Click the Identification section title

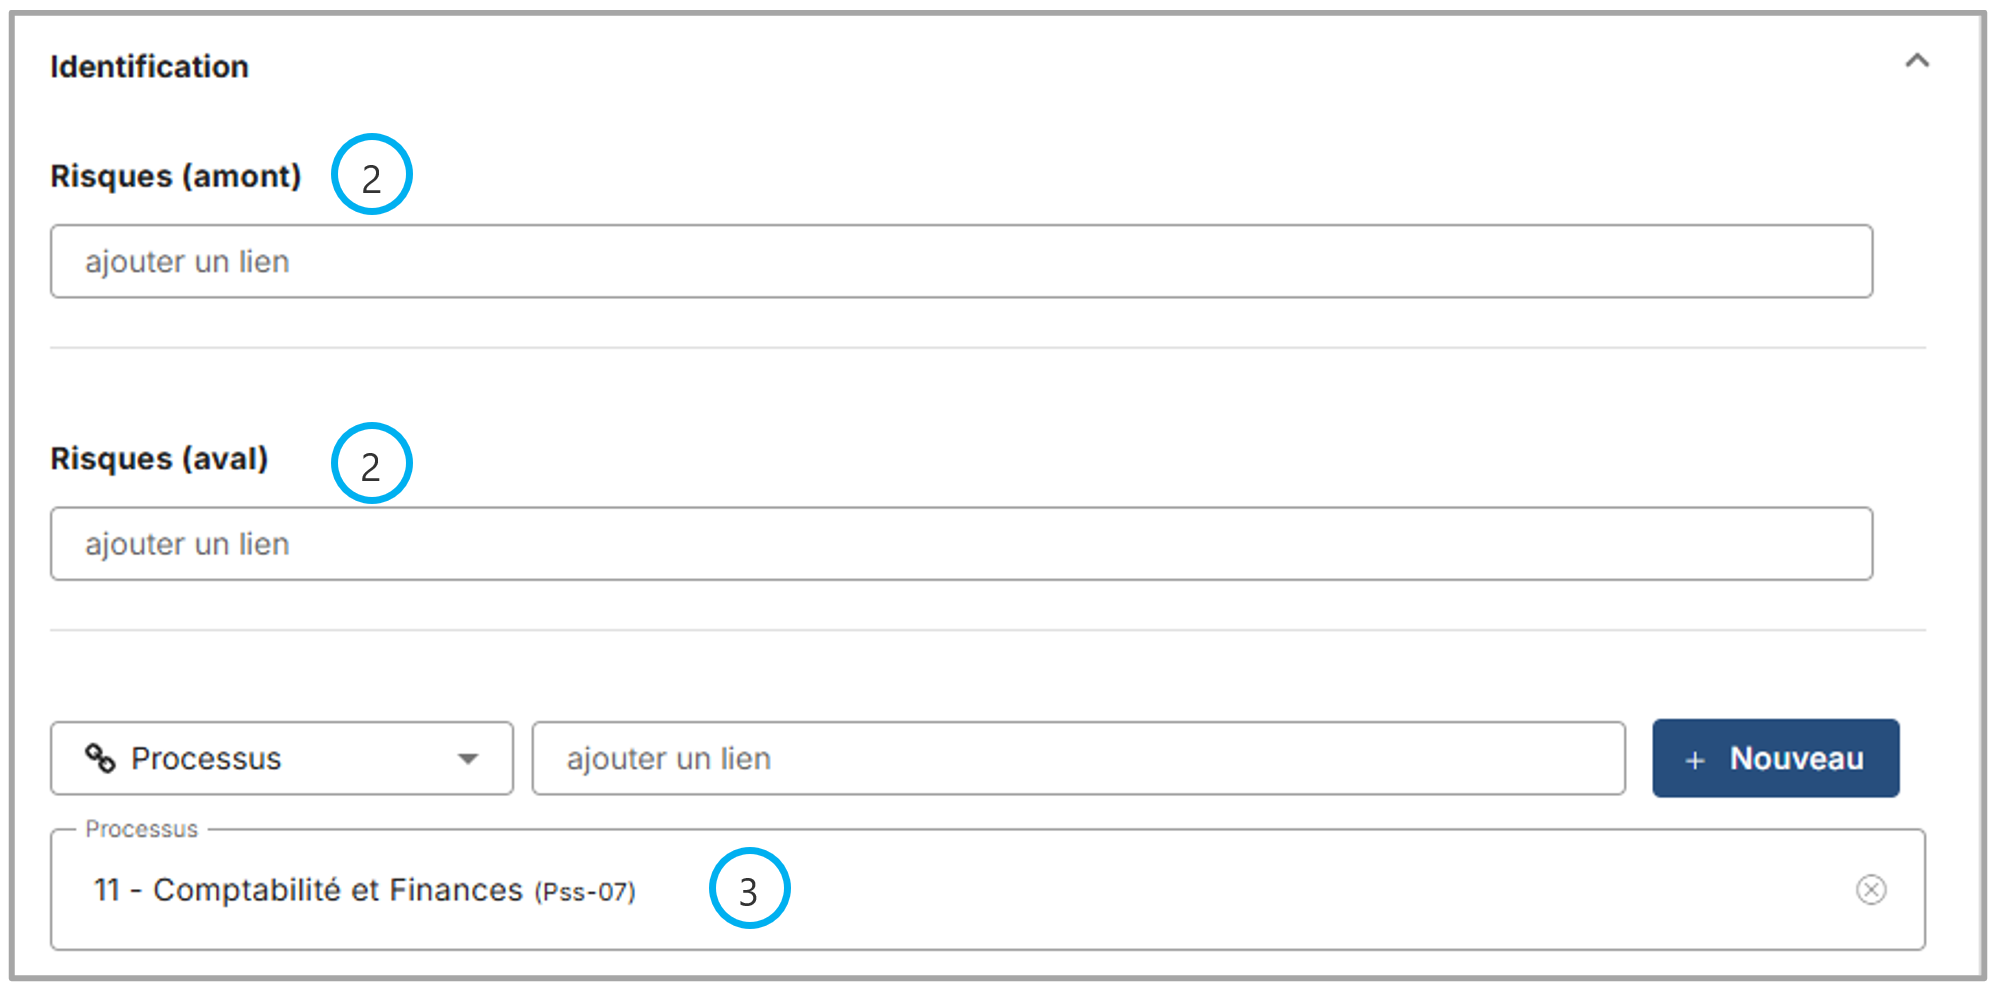point(150,67)
